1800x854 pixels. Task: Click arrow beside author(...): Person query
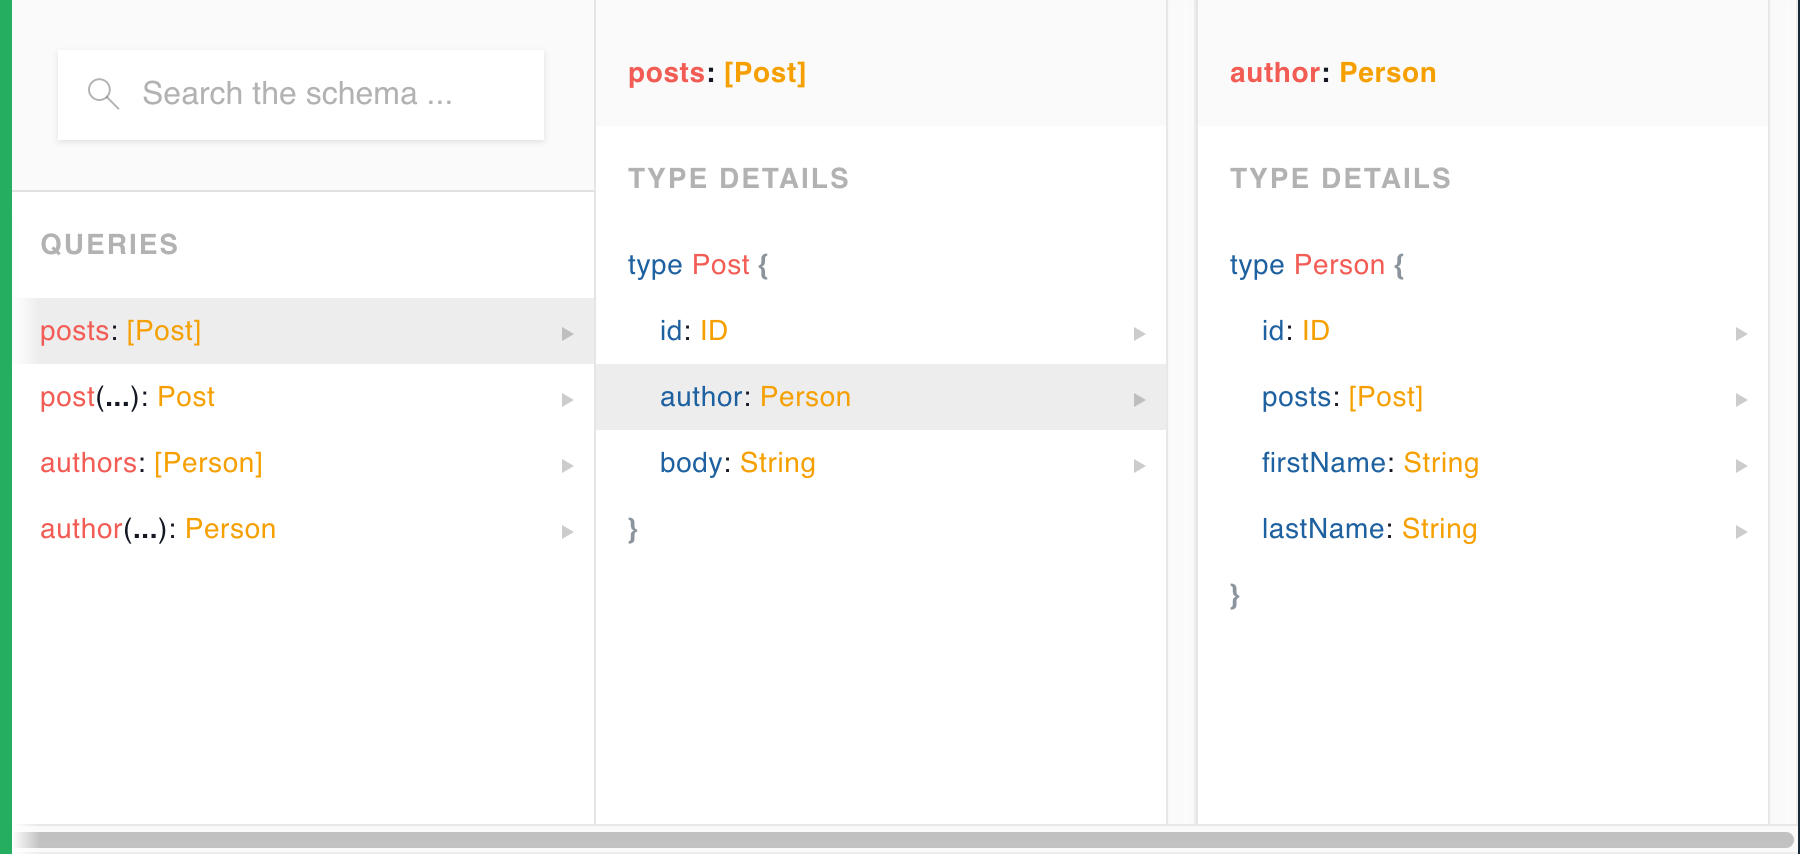(567, 531)
